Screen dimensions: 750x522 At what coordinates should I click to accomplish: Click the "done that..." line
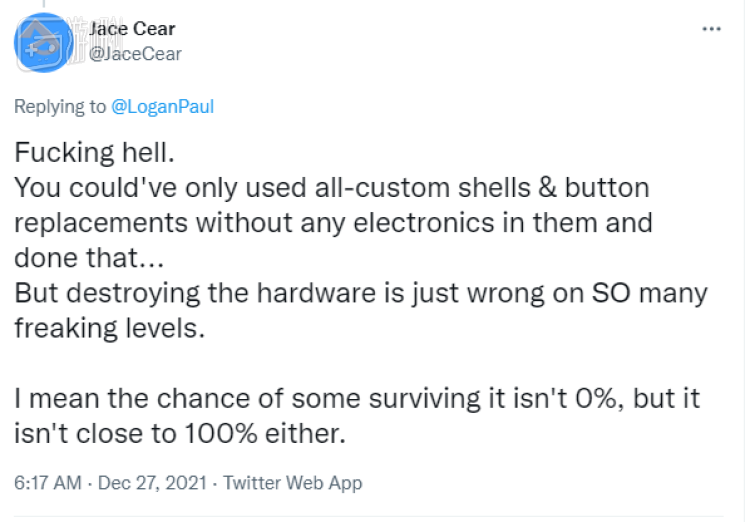pyautogui.click(x=89, y=258)
